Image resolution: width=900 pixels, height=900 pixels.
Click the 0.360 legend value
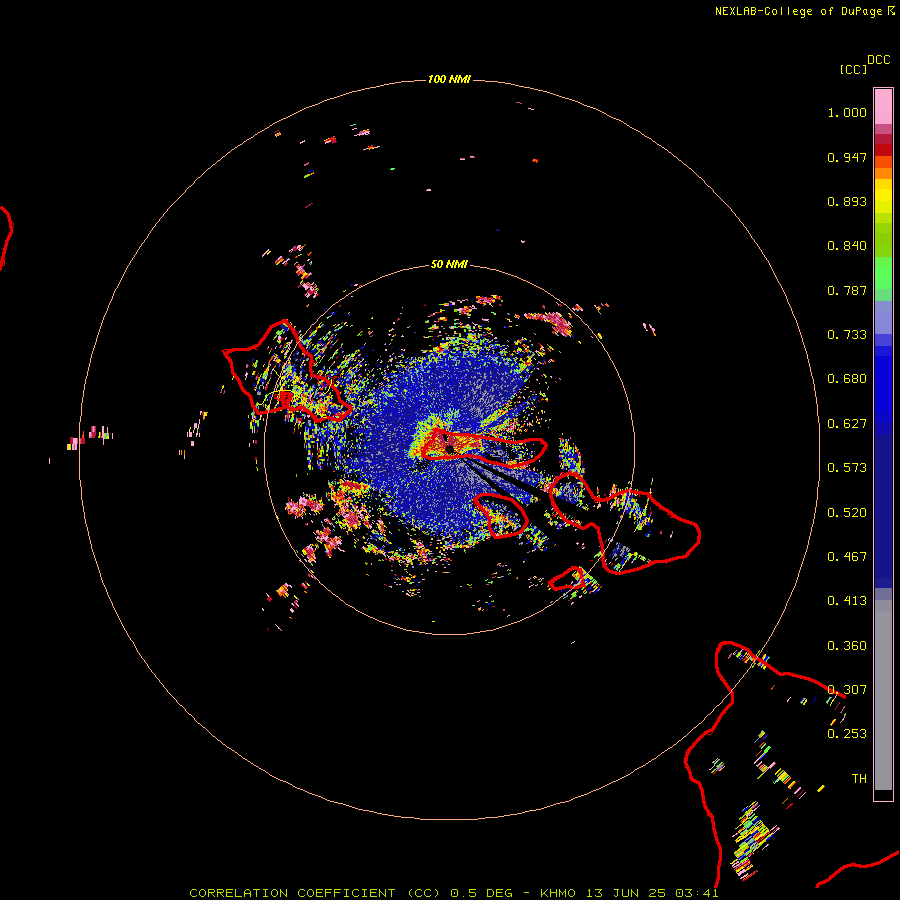coord(847,646)
